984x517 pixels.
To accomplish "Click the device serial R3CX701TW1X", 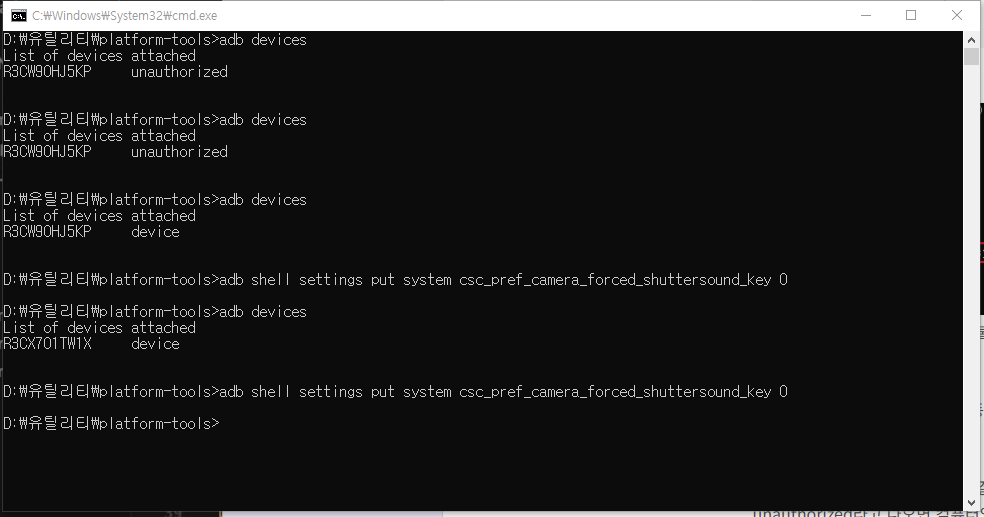I will tap(47, 344).
